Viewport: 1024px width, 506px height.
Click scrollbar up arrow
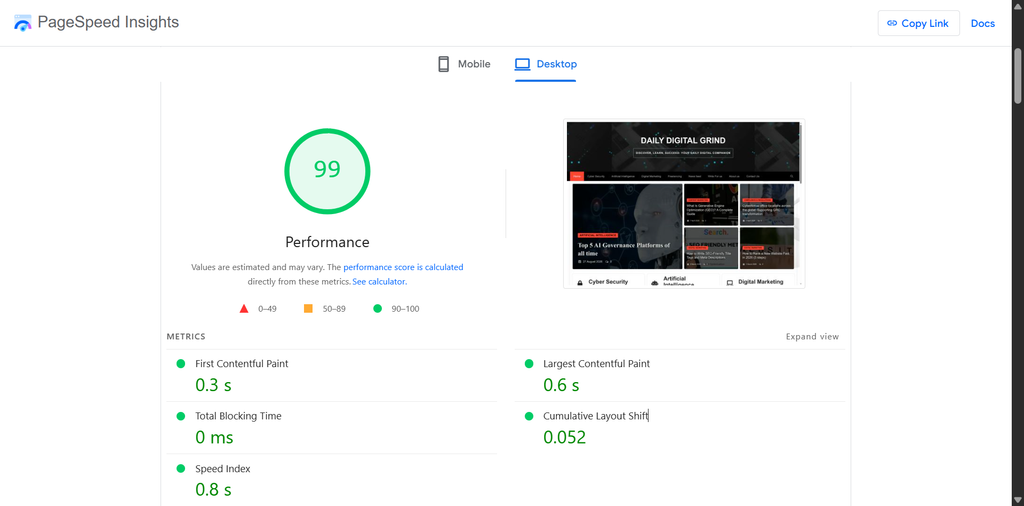click(1017, 5)
